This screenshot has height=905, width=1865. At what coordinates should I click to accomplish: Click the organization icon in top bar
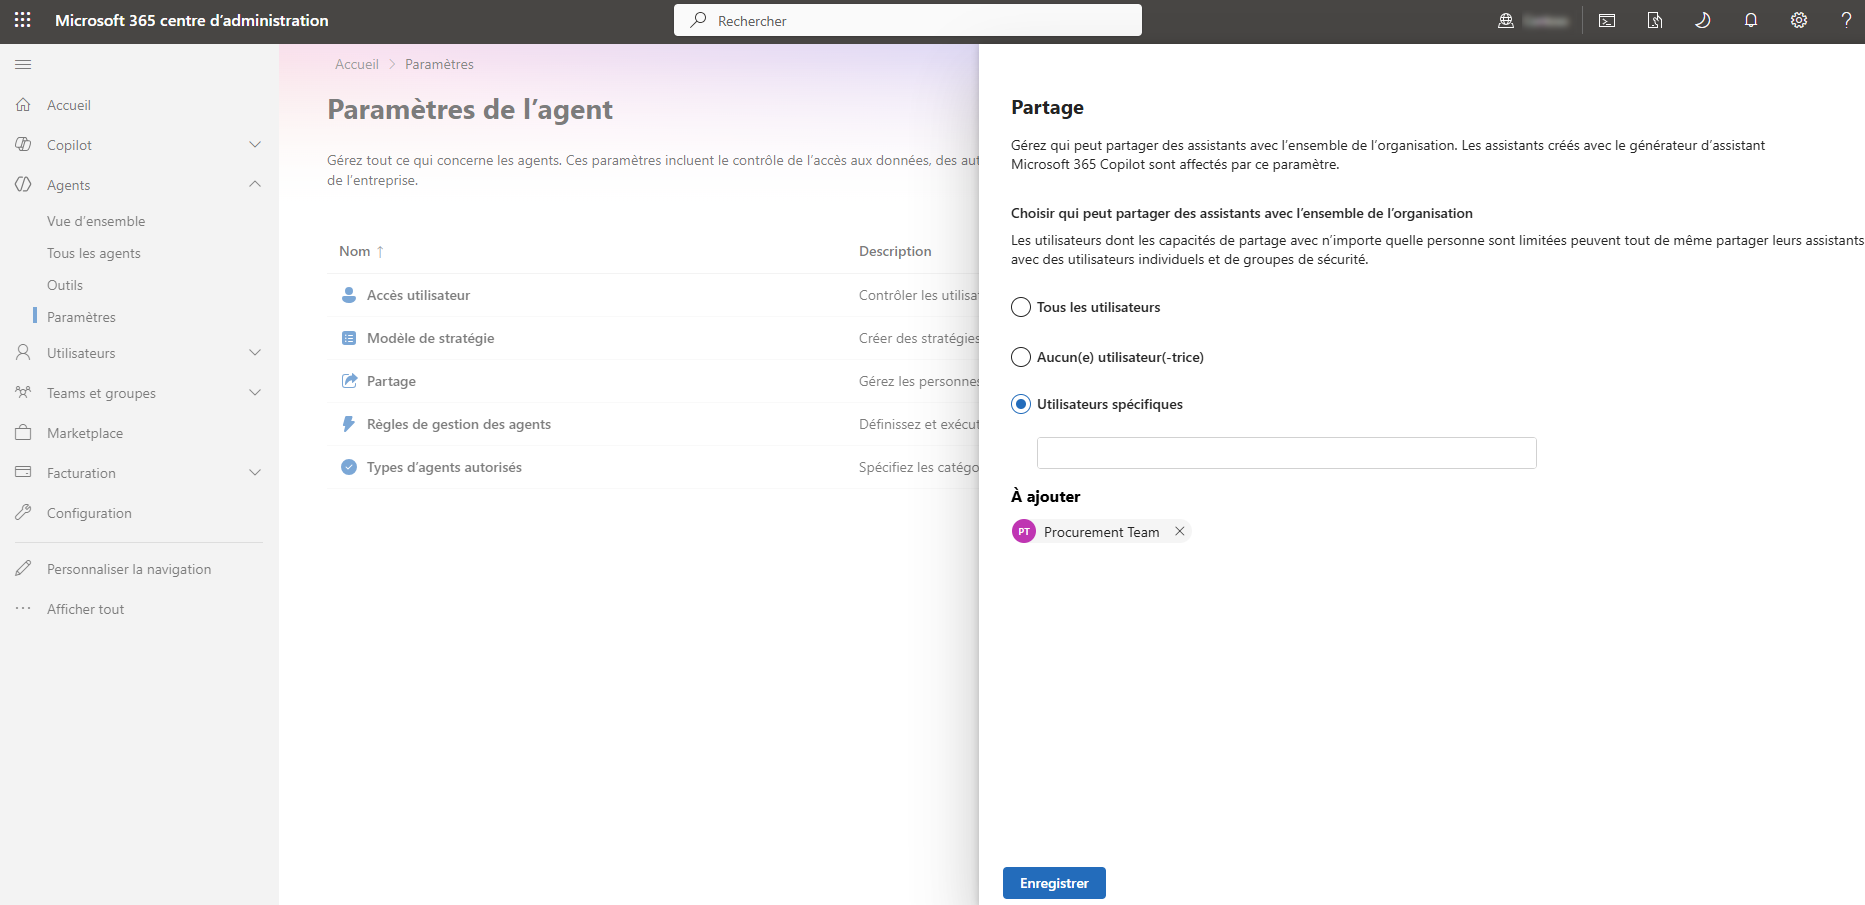coord(1506,20)
